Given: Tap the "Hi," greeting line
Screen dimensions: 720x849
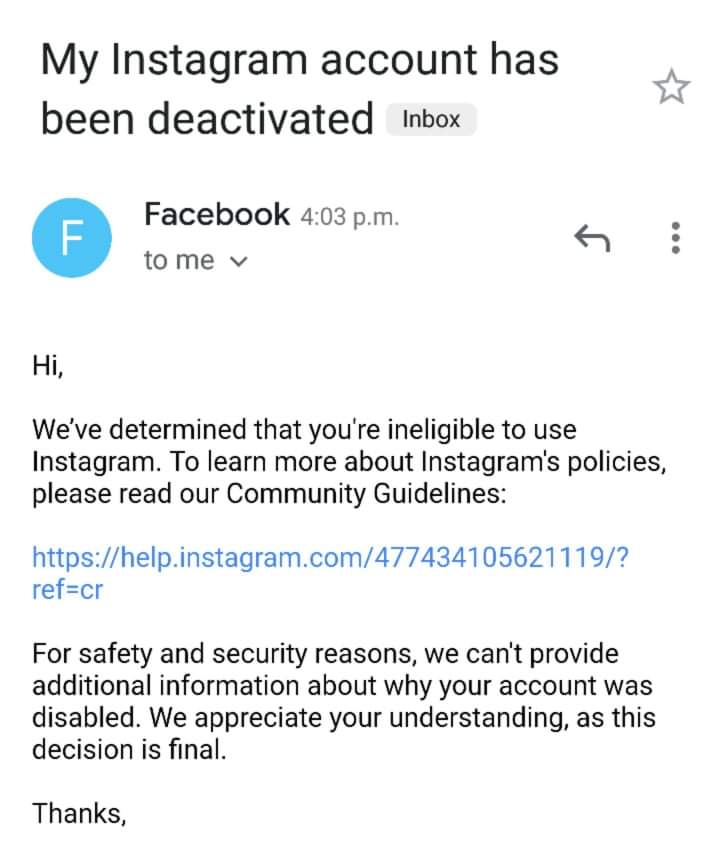Looking at the screenshot, I should [x=48, y=368].
